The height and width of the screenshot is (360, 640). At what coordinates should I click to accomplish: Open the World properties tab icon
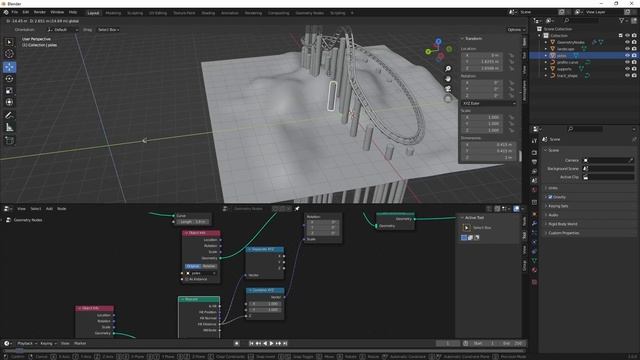[534, 190]
